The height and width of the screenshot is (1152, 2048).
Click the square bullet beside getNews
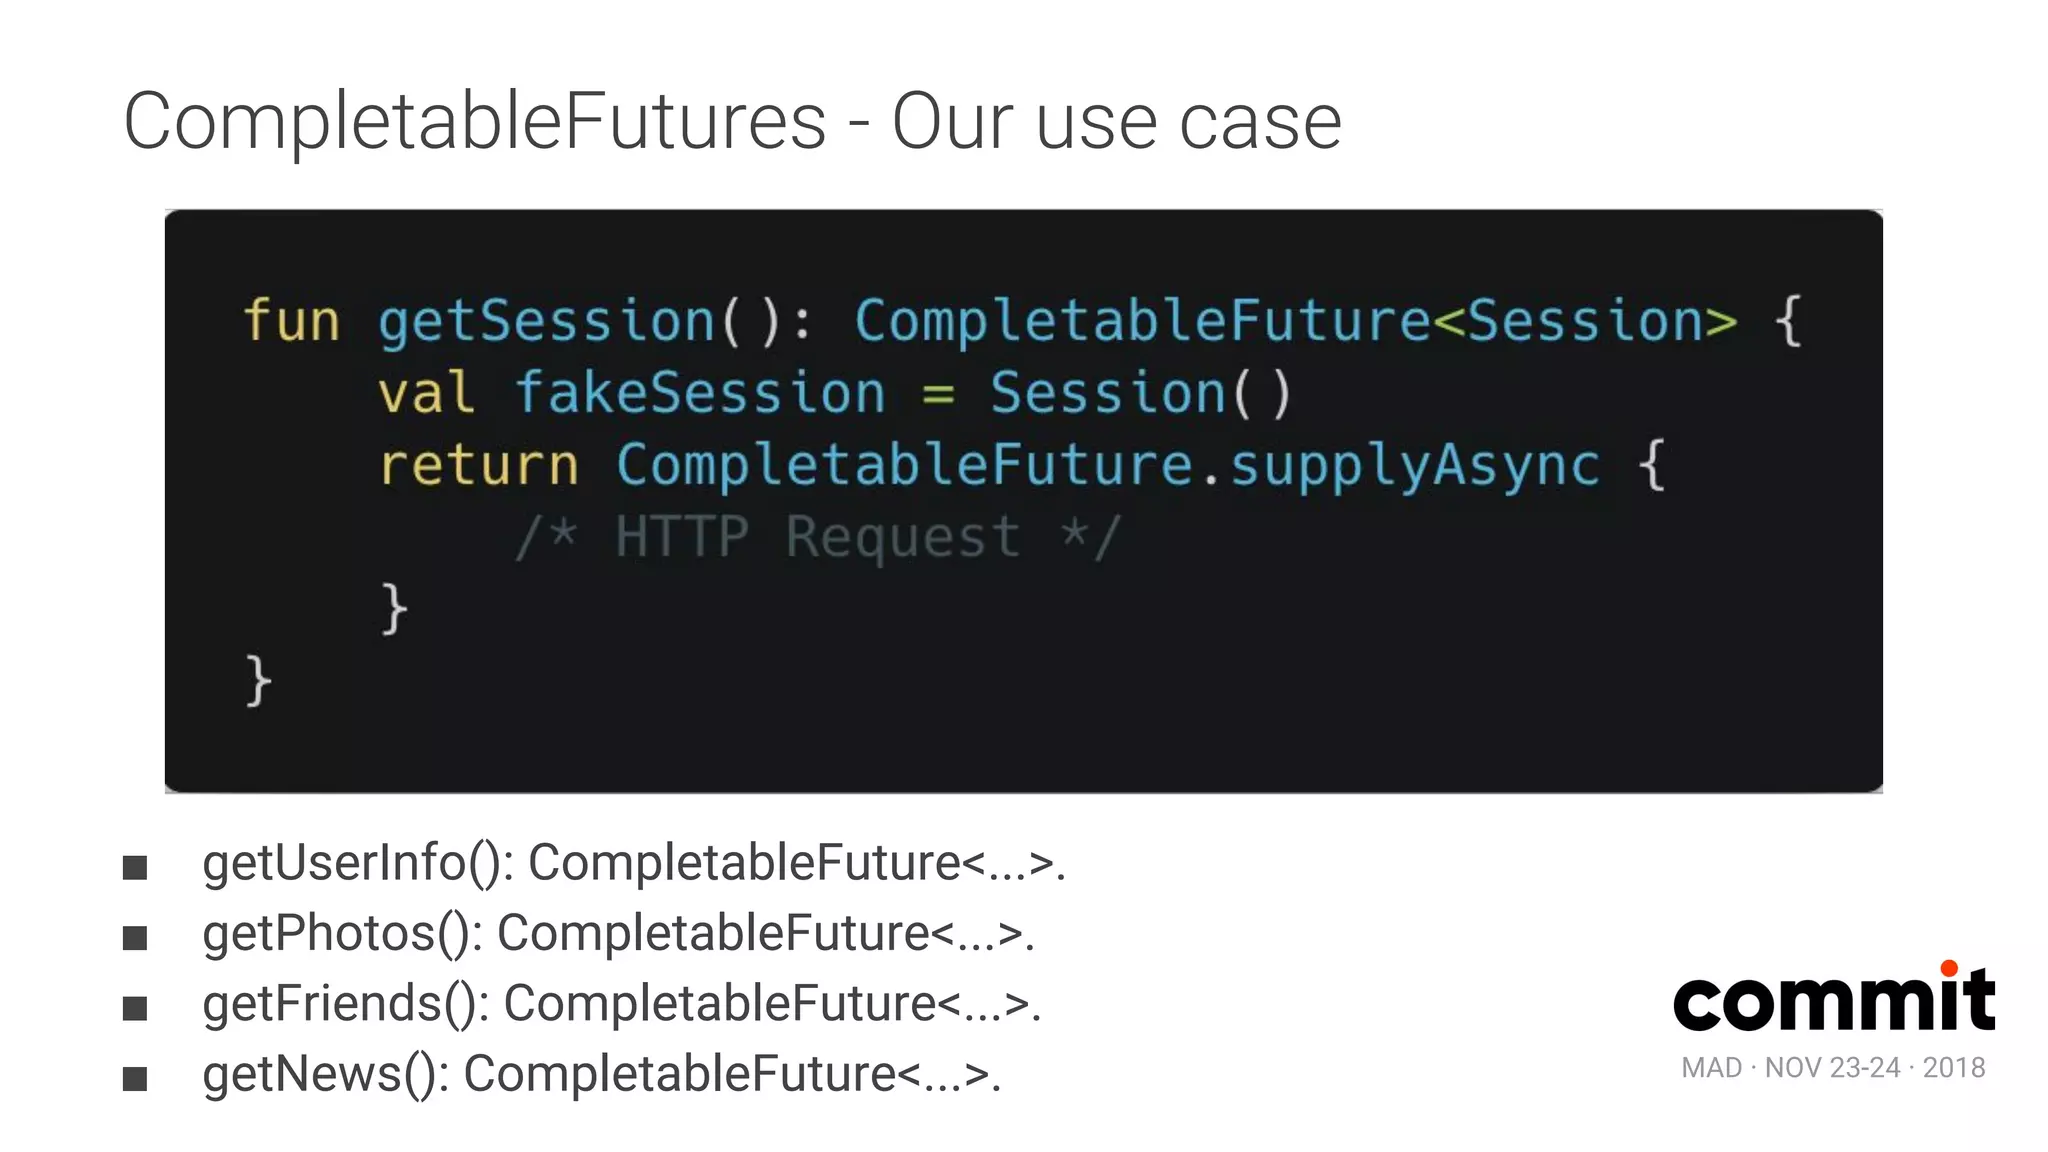click(135, 1079)
